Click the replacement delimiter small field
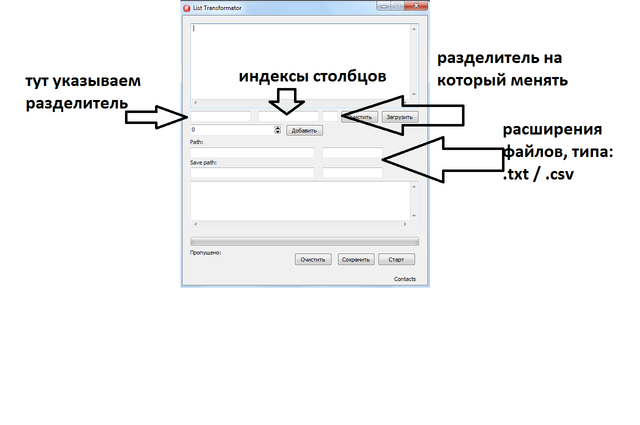Image resolution: width=640 pixels, height=425 pixels. pos(330,116)
